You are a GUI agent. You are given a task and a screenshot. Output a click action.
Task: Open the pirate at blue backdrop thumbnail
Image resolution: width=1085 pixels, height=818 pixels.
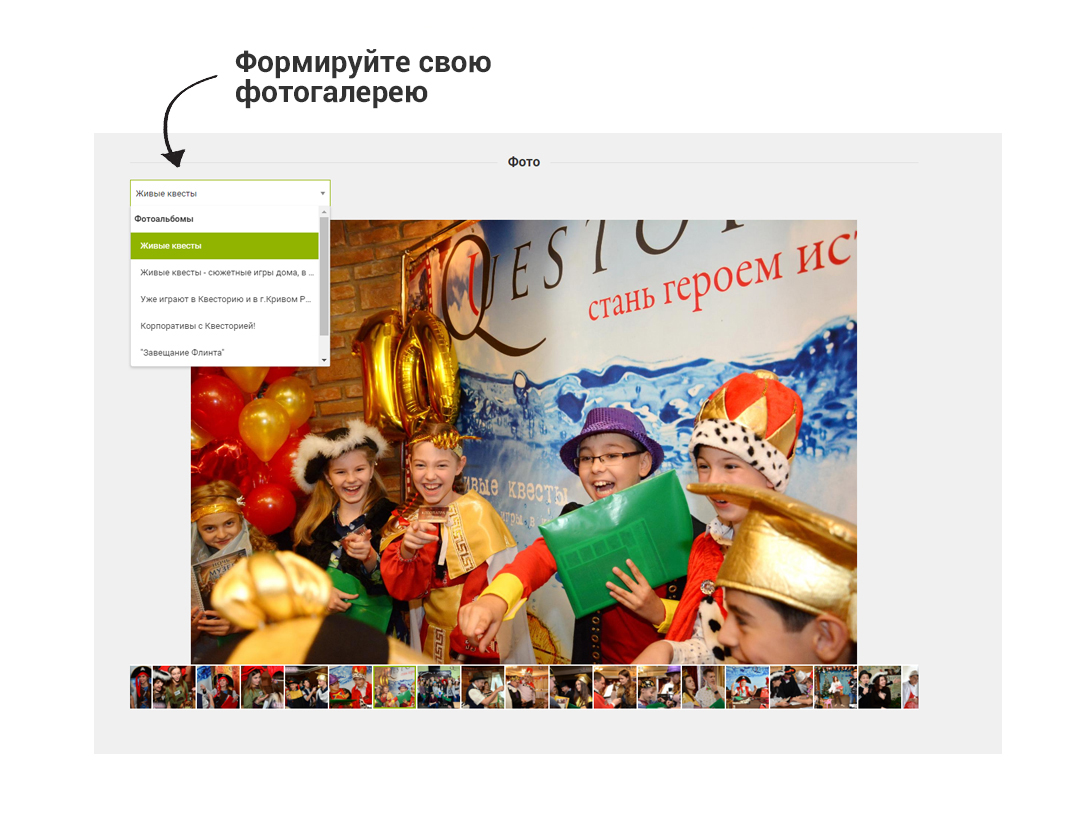(x=747, y=688)
